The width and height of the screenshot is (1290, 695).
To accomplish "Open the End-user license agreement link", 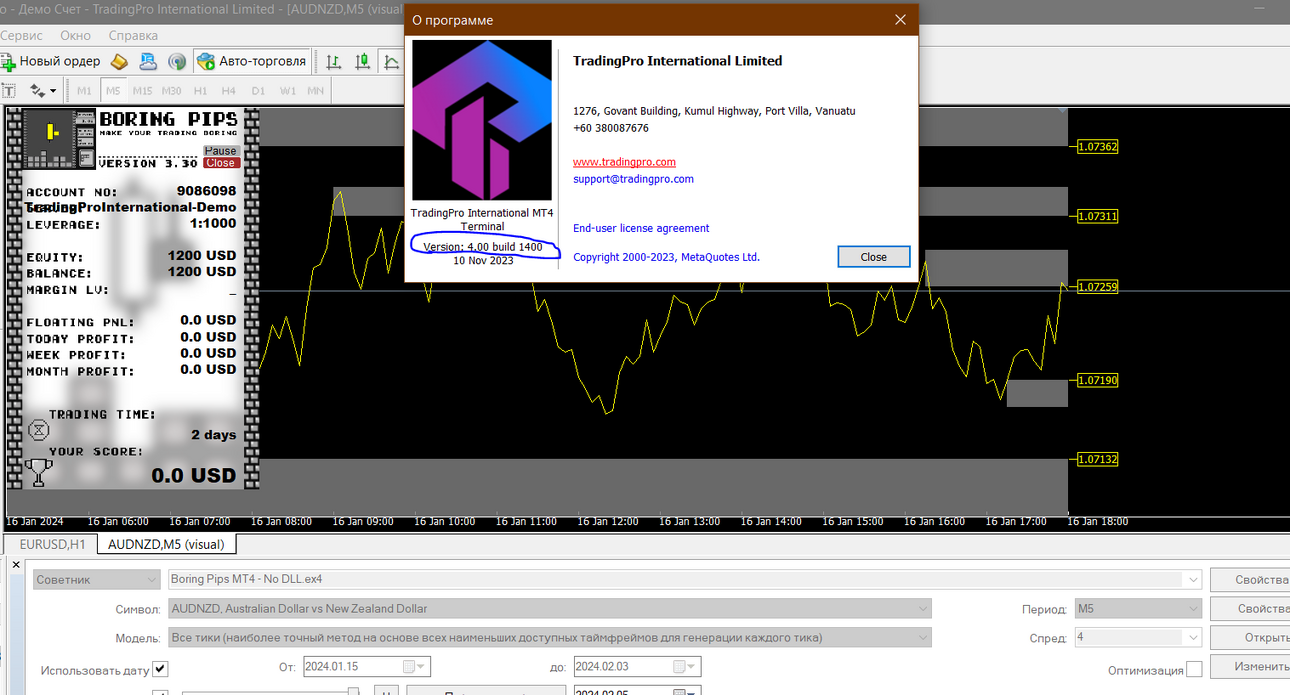I will pyautogui.click(x=641, y=228).
